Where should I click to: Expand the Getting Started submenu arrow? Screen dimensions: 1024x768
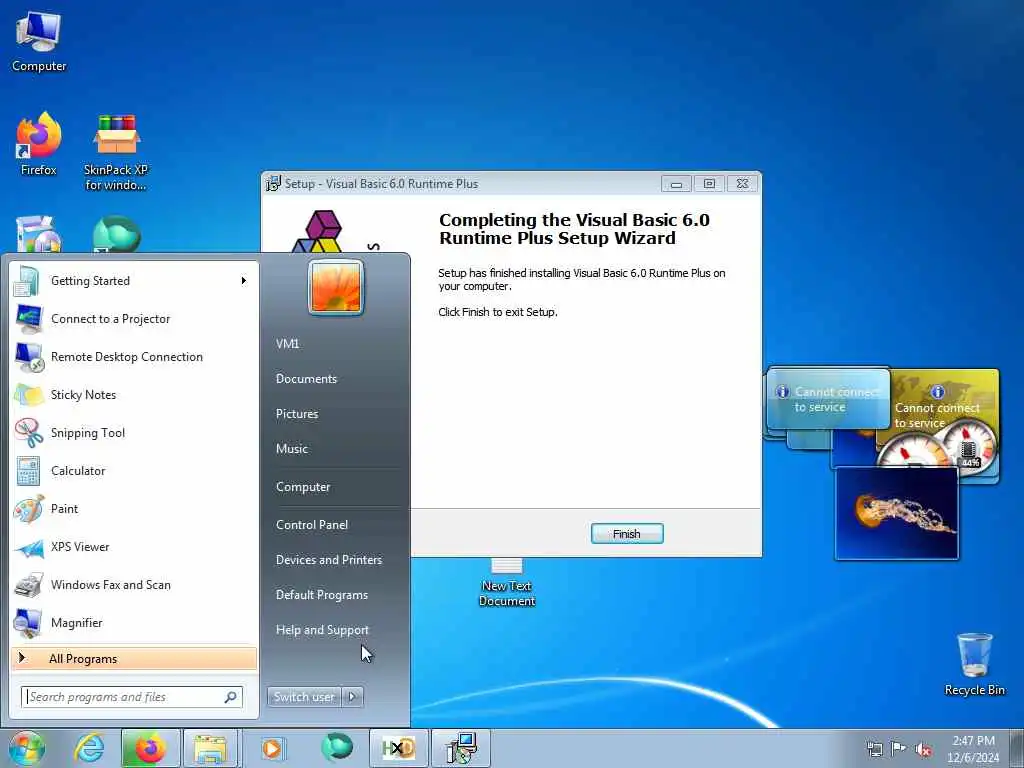[244, 281]
